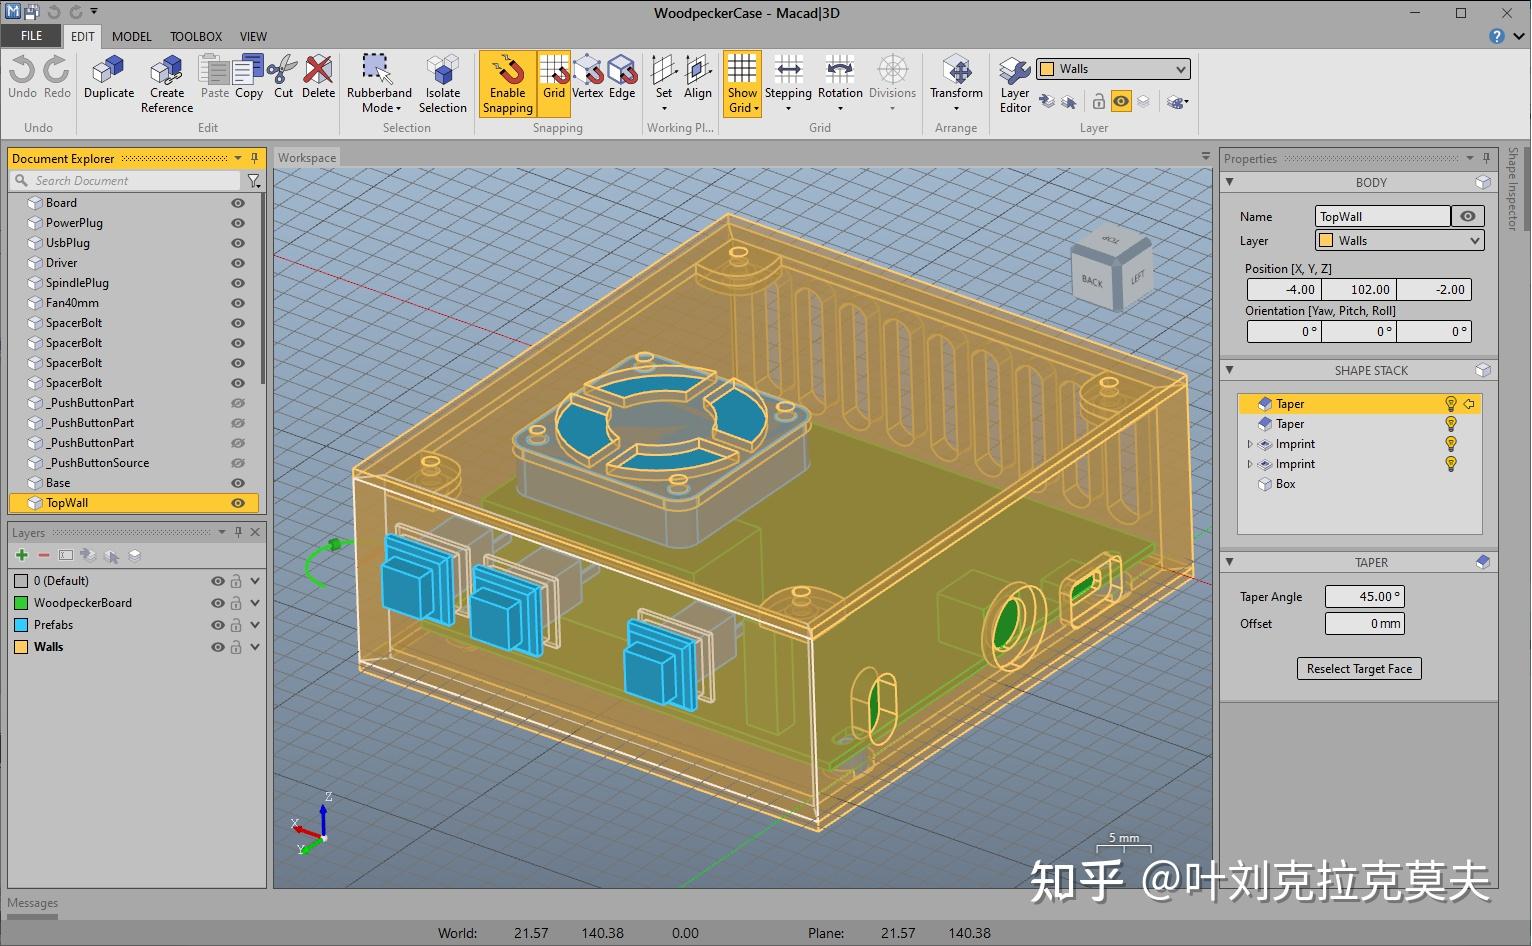The width and height of the screenshot is (1532, 946).
Task: Open the Transform tool
Action: (955, 80)
